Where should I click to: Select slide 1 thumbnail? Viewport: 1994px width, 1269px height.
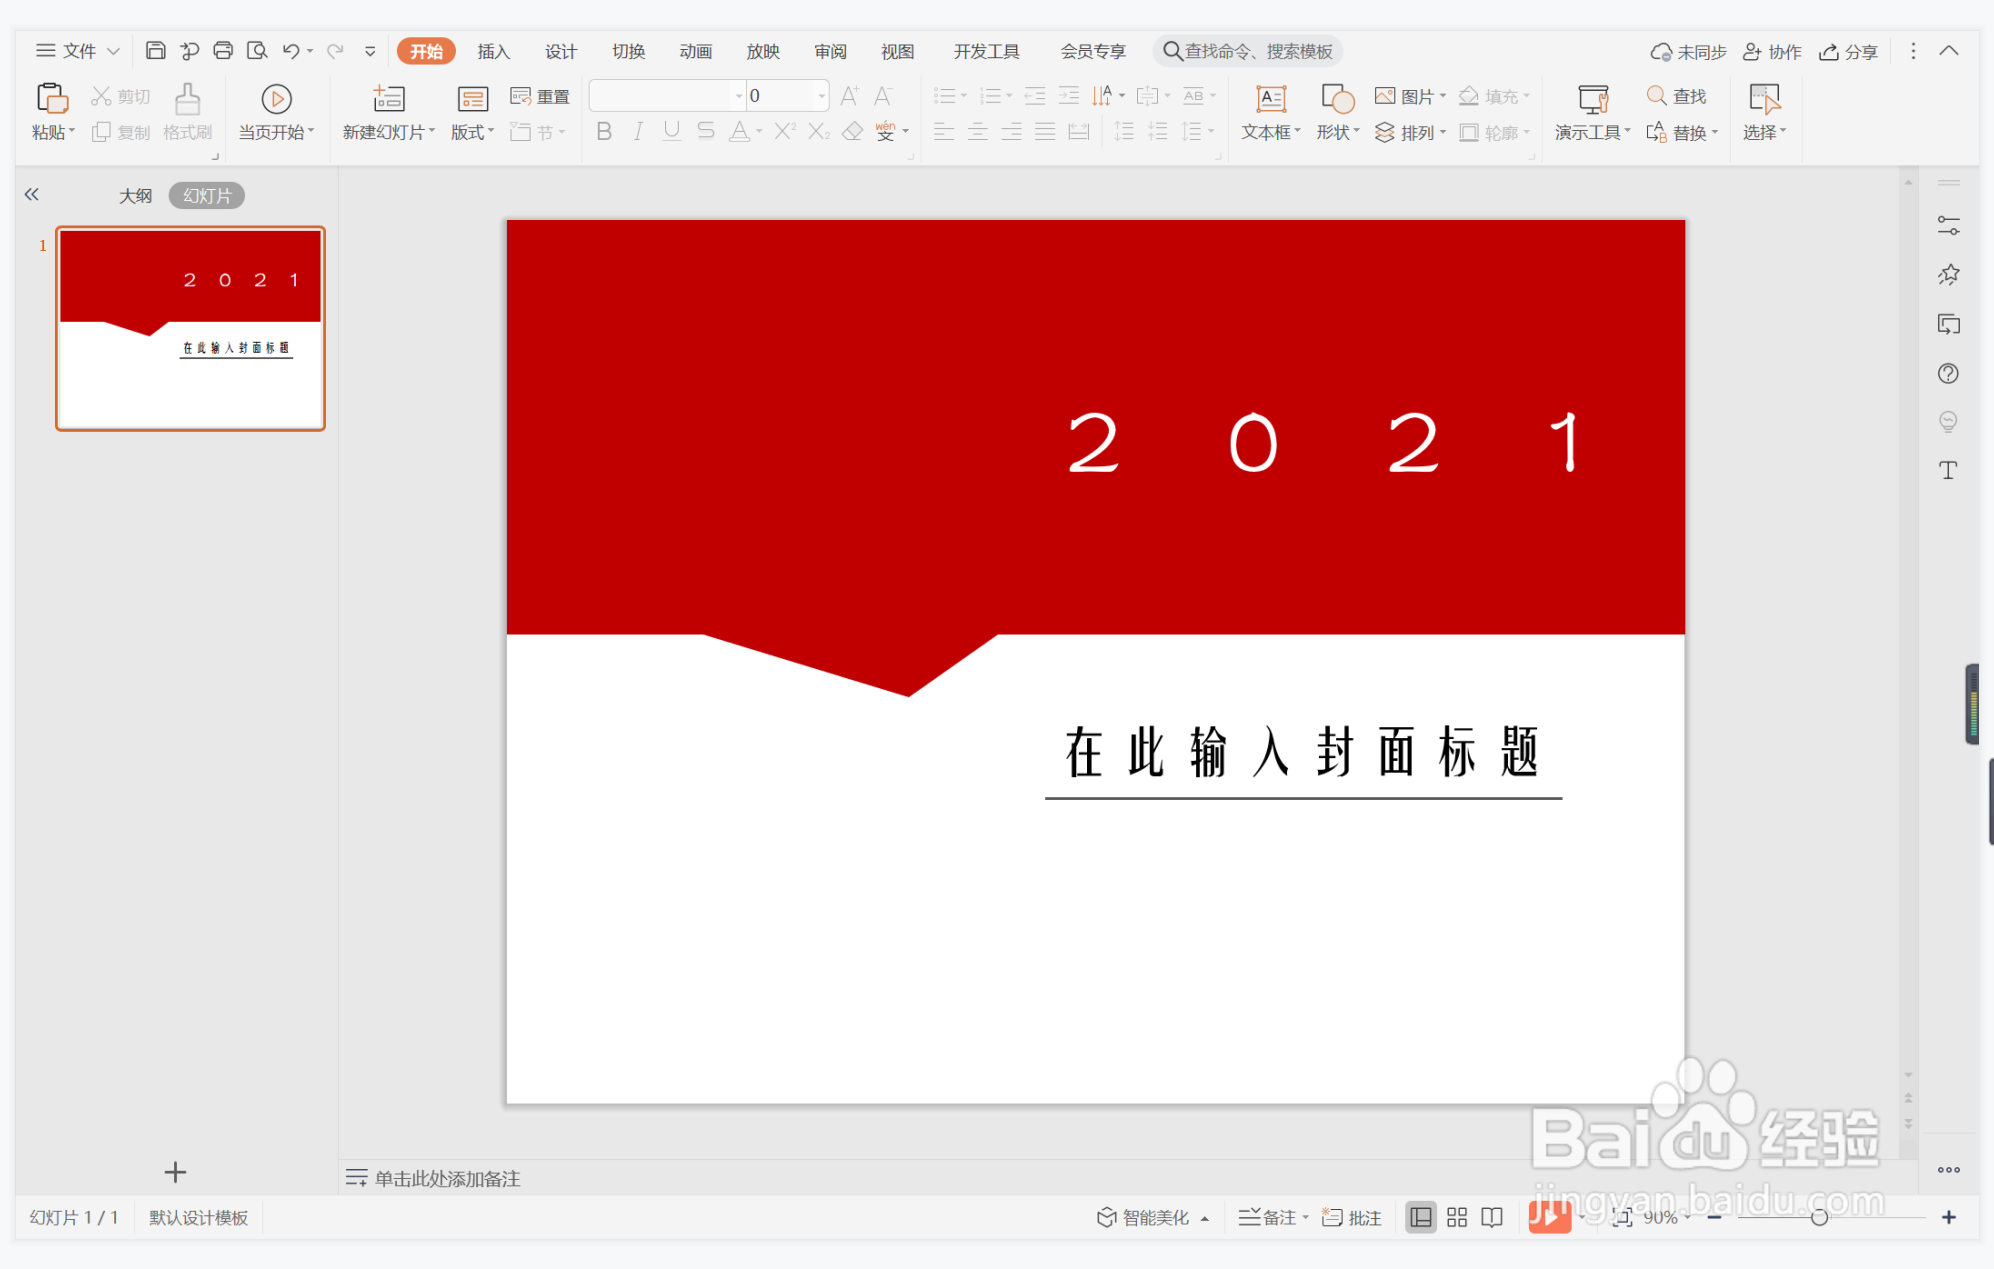[x=190, y=329]
